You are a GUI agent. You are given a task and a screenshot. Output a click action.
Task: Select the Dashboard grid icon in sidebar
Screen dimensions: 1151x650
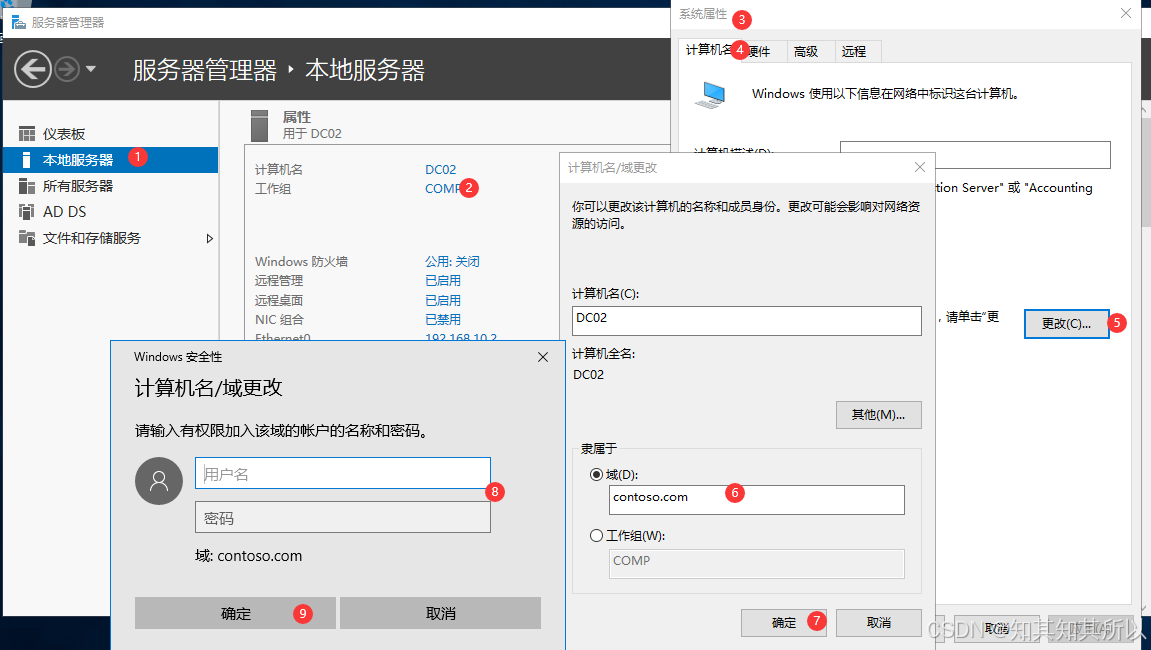[27, 134]
